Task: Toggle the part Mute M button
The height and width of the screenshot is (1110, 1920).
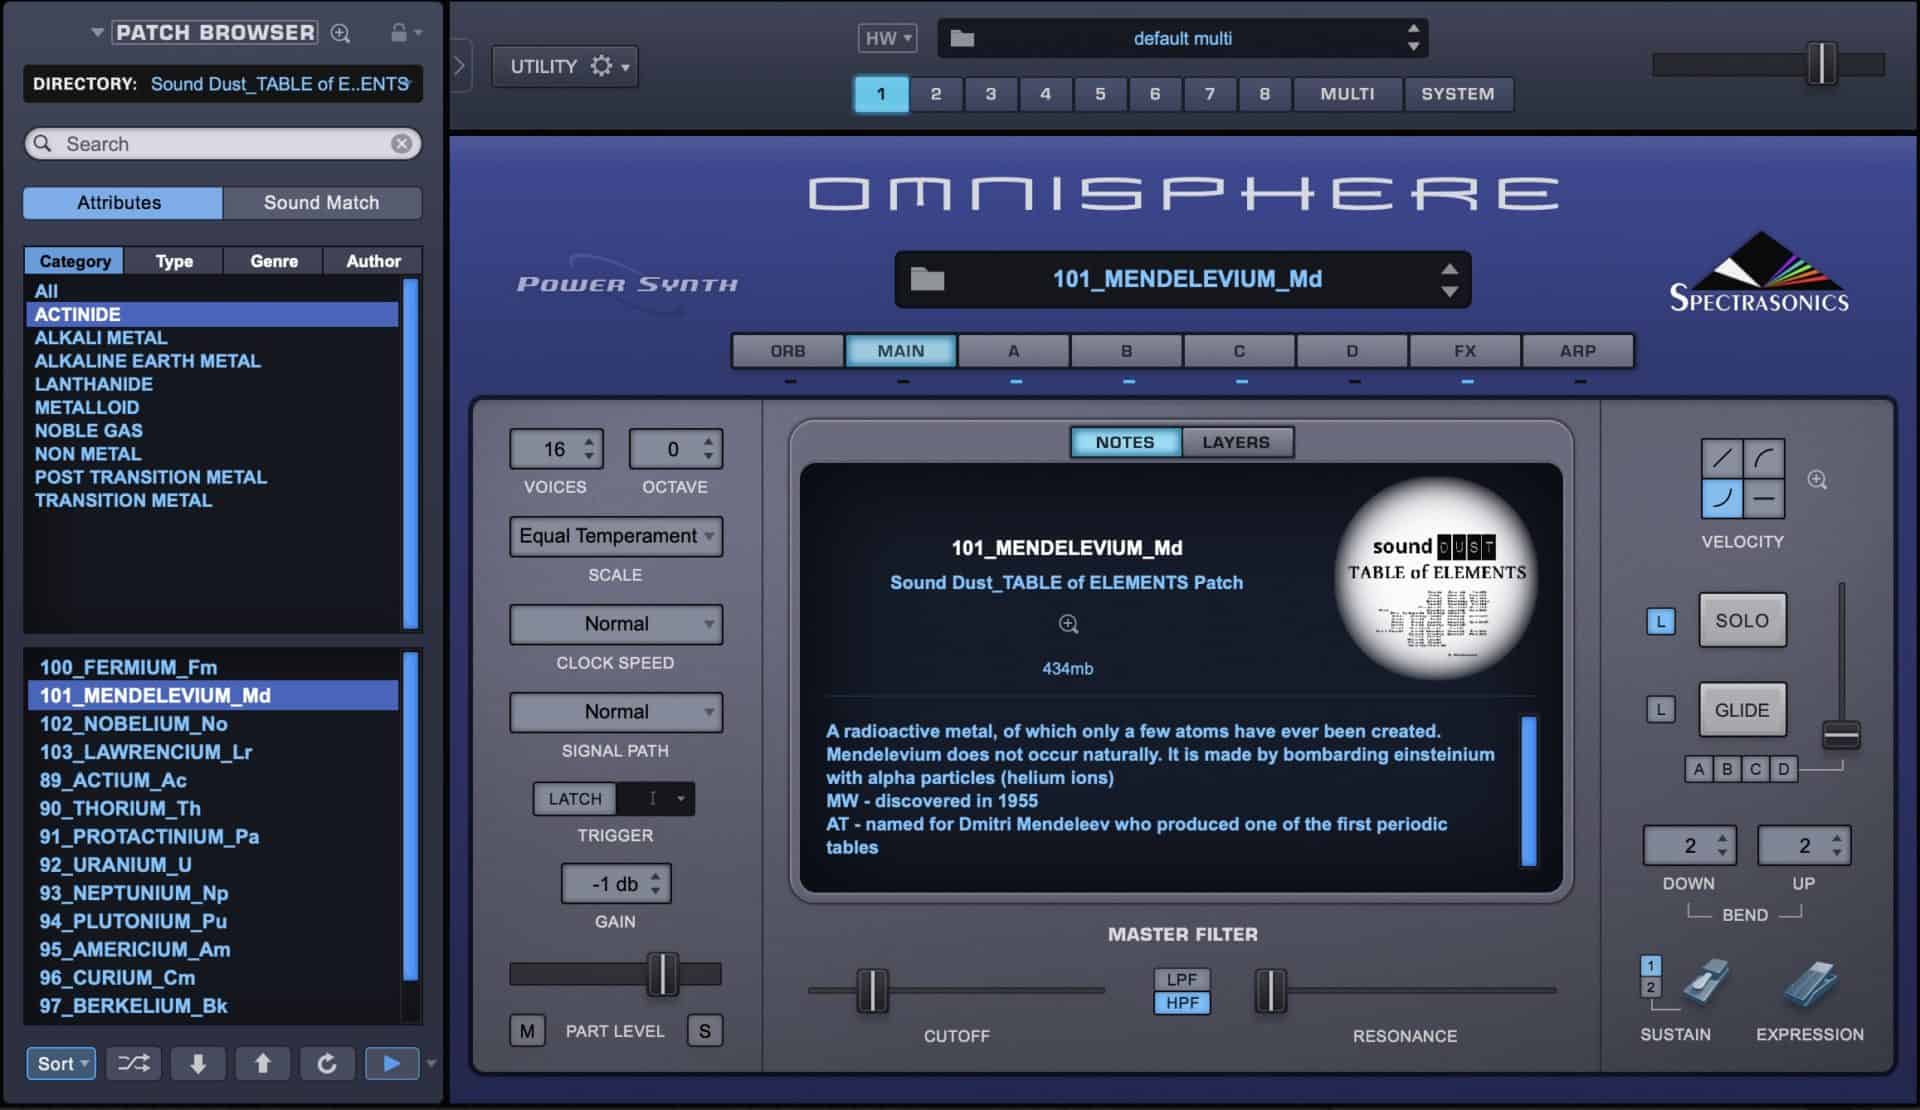Action: pos(527,1031)
